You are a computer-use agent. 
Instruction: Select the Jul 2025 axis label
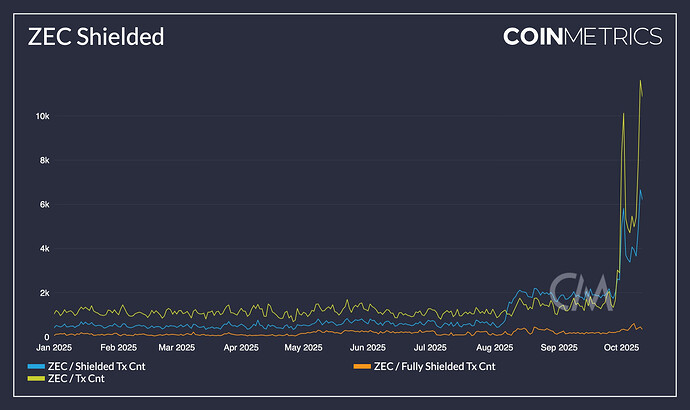click(430, 348)
